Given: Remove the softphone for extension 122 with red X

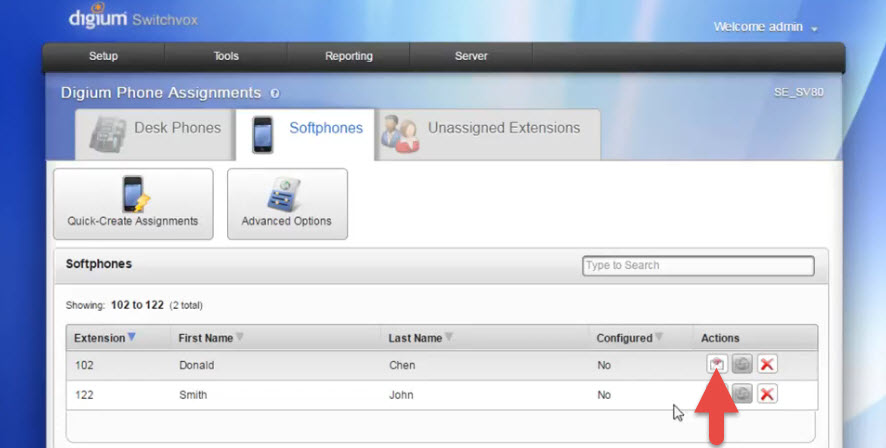Looking at the screenshot, I should coord(767,393).
